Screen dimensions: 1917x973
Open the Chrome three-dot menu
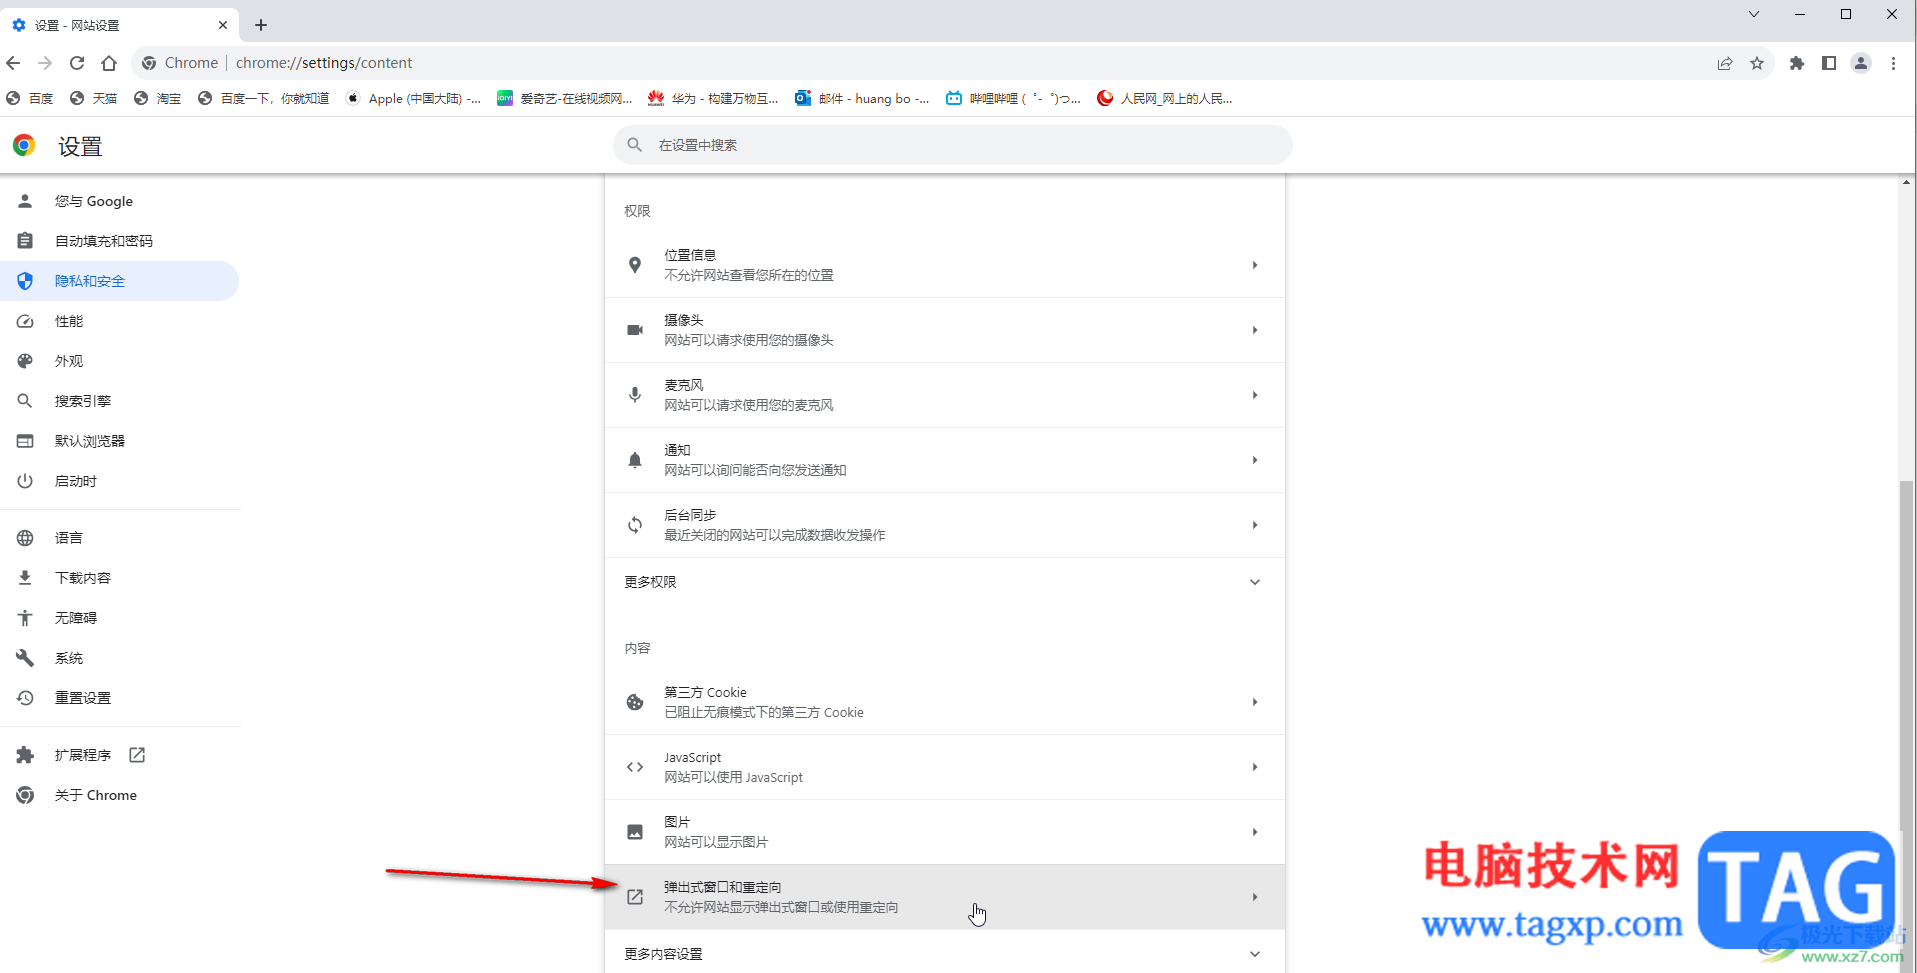pyautogui.click(x=1893, y=63)
